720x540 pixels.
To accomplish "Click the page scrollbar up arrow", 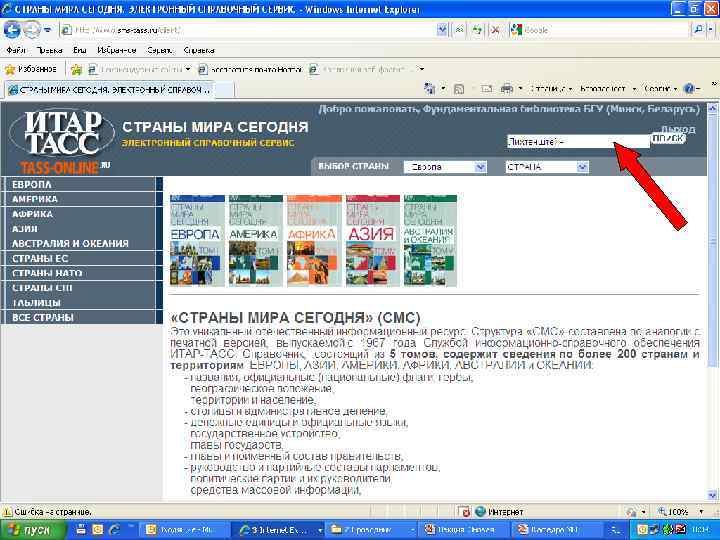I will click(x=712, y=108).
